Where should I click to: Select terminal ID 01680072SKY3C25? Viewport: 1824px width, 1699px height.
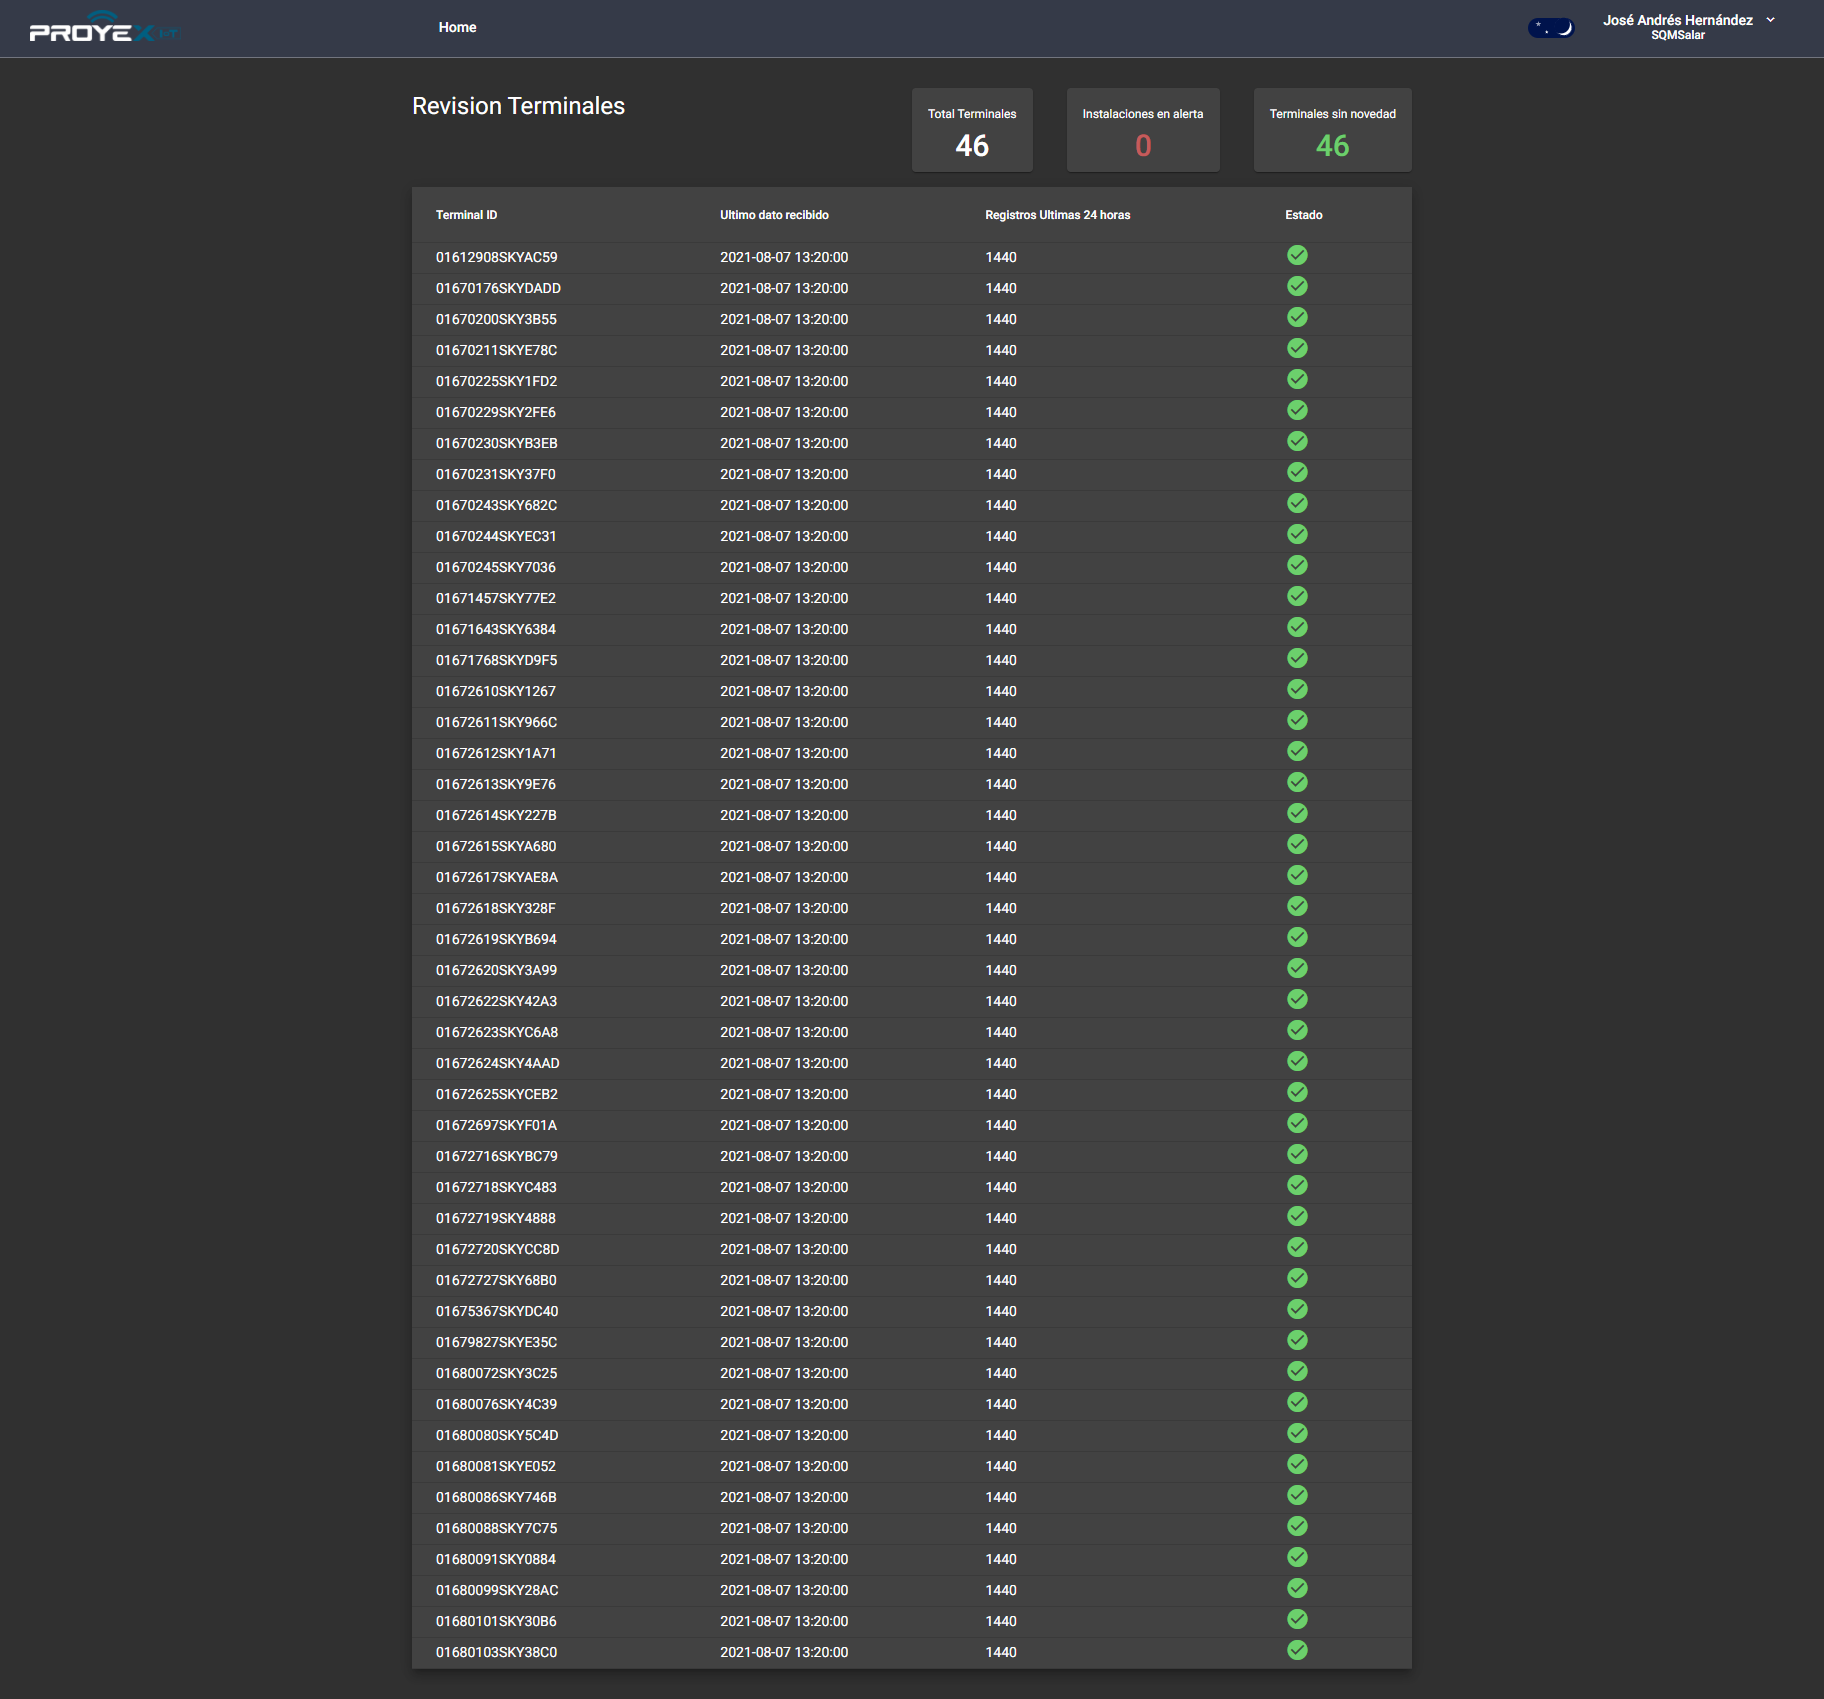pos(496,1373)
